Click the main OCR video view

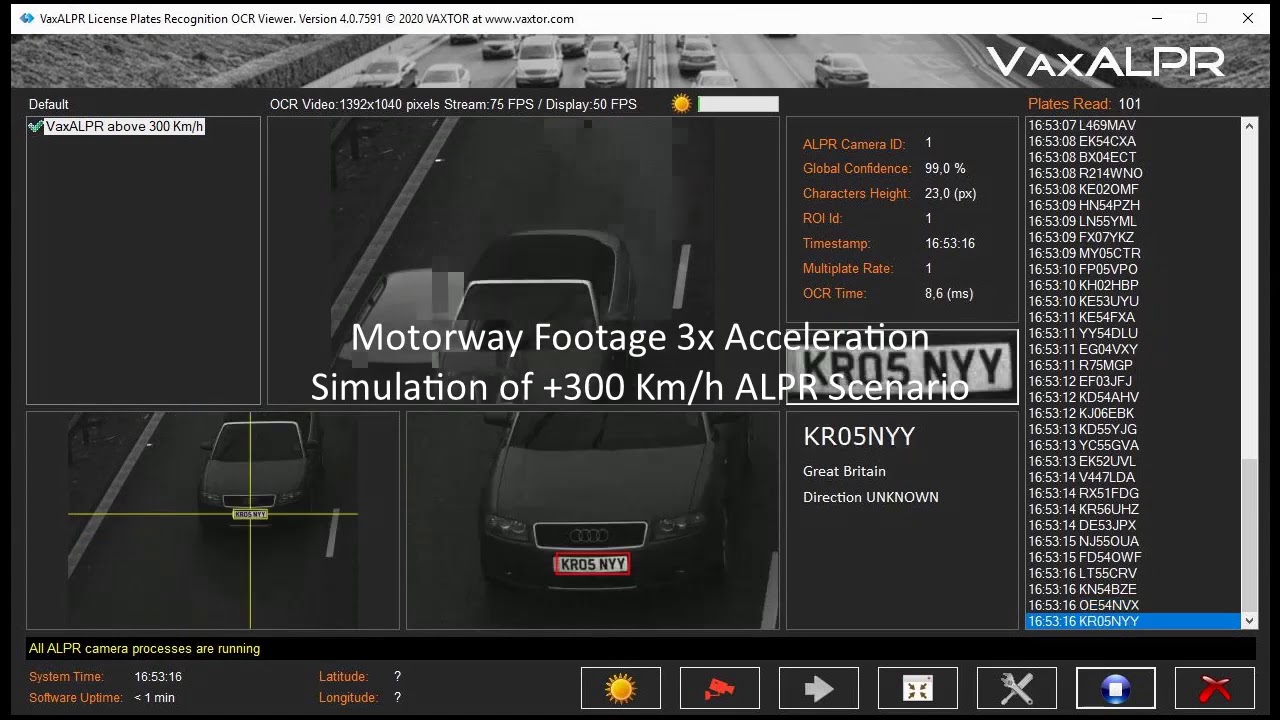[x=523, y=260]
